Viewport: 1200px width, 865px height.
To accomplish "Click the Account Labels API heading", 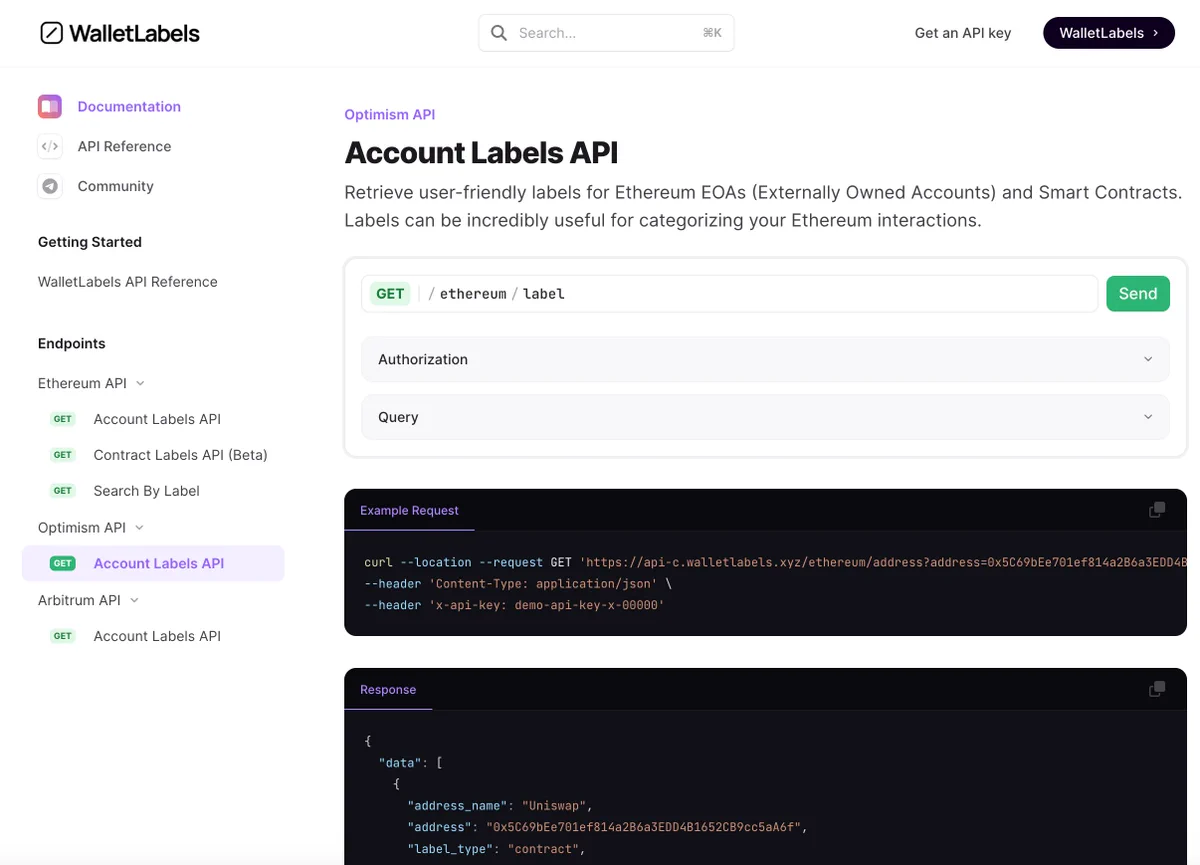I will click(x=481, y=153).
